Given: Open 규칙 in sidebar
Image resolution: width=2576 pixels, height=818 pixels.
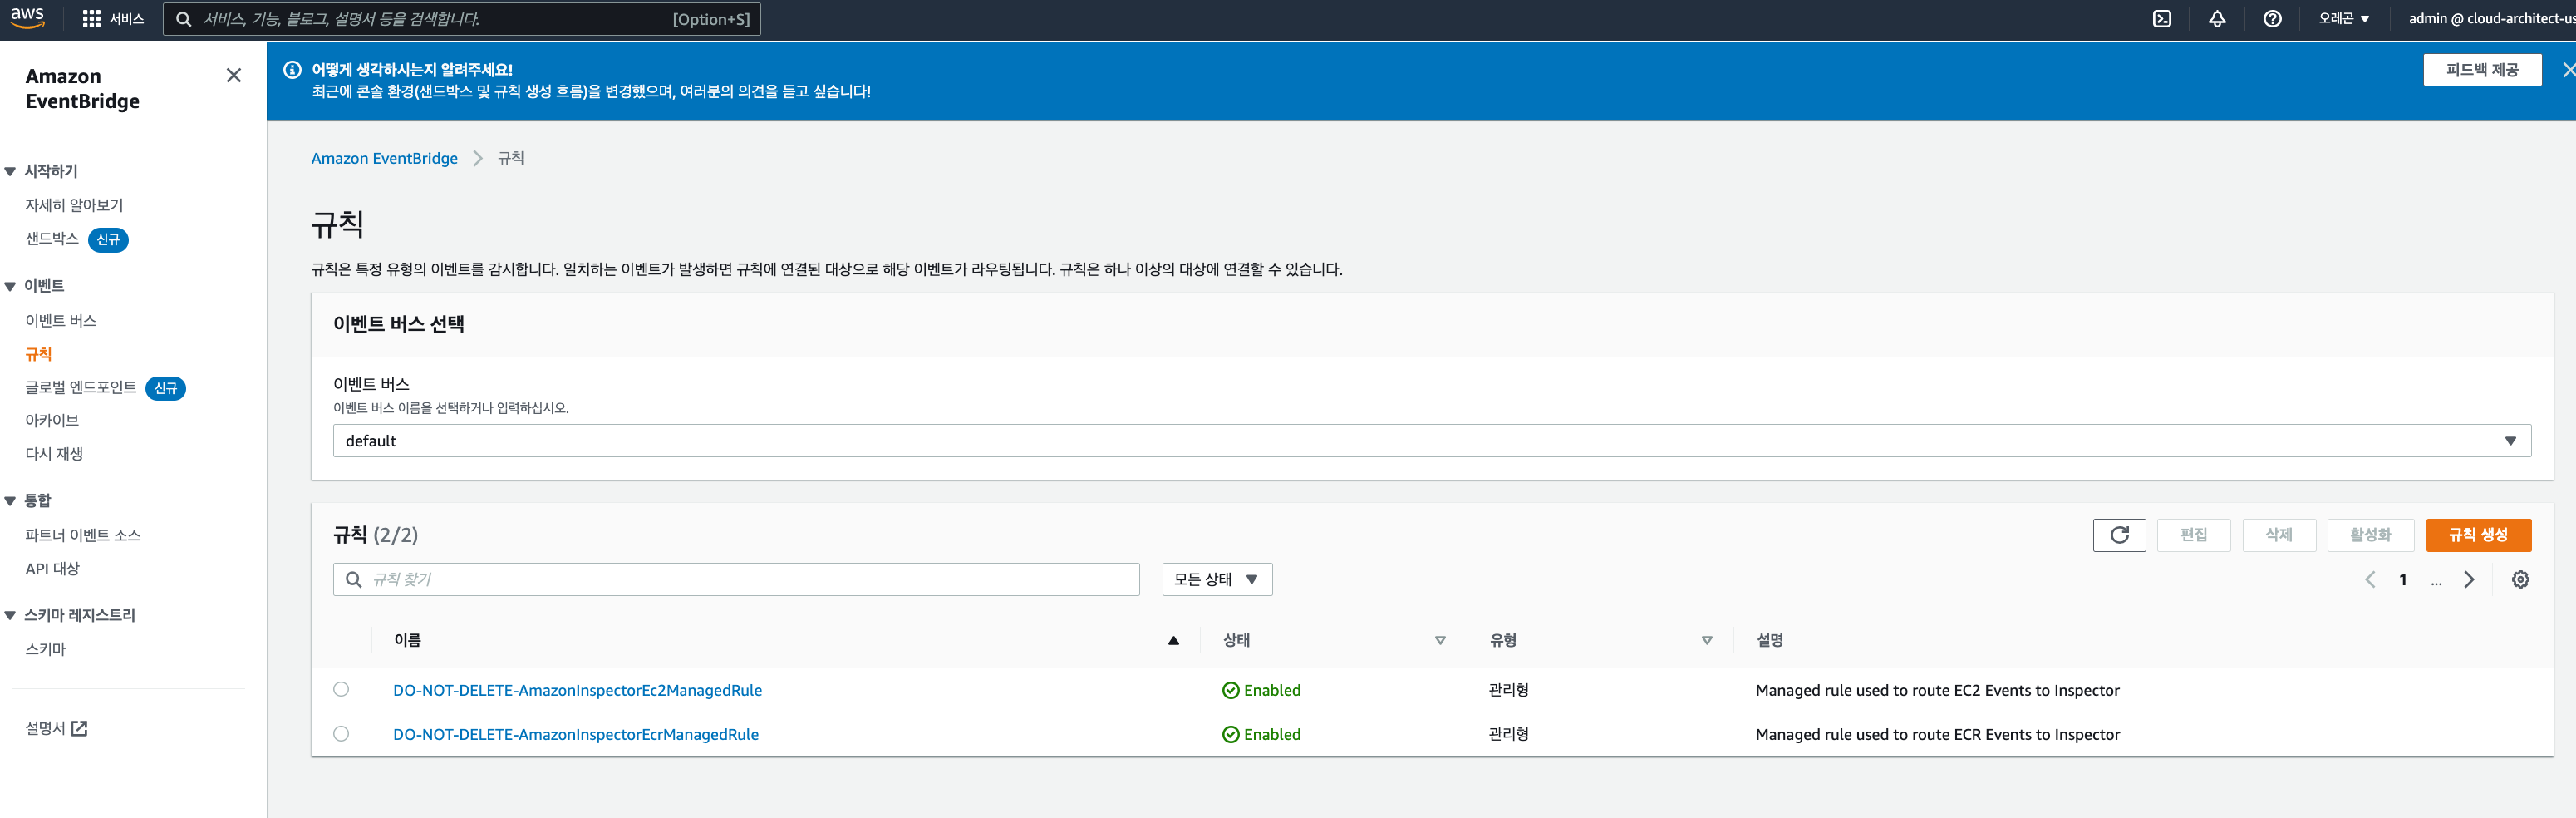Looking at the screenshot, I should click(38, 354).
